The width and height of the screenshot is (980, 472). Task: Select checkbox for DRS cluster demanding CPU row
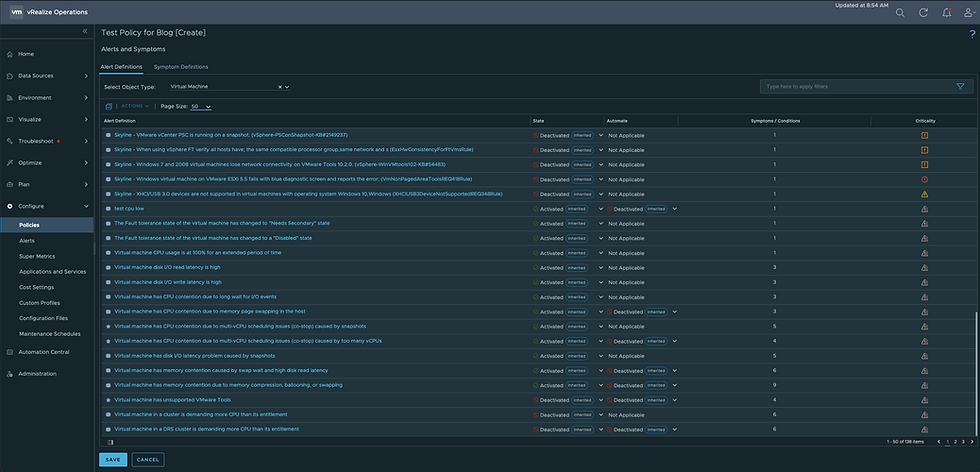(108, 429)
